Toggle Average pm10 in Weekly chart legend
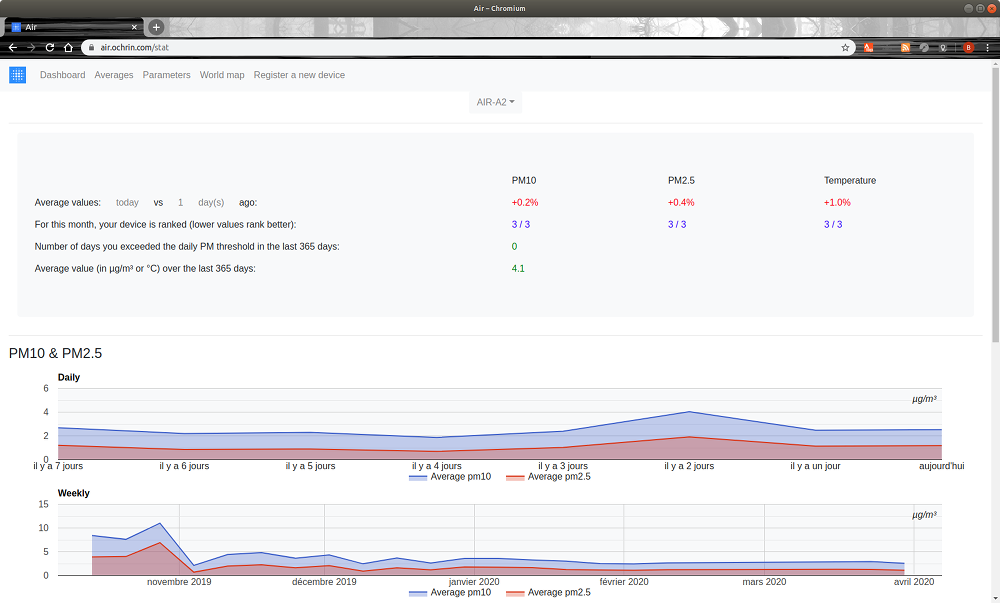The height and width of the screenshot is (603, 1000). pos(450,593)
